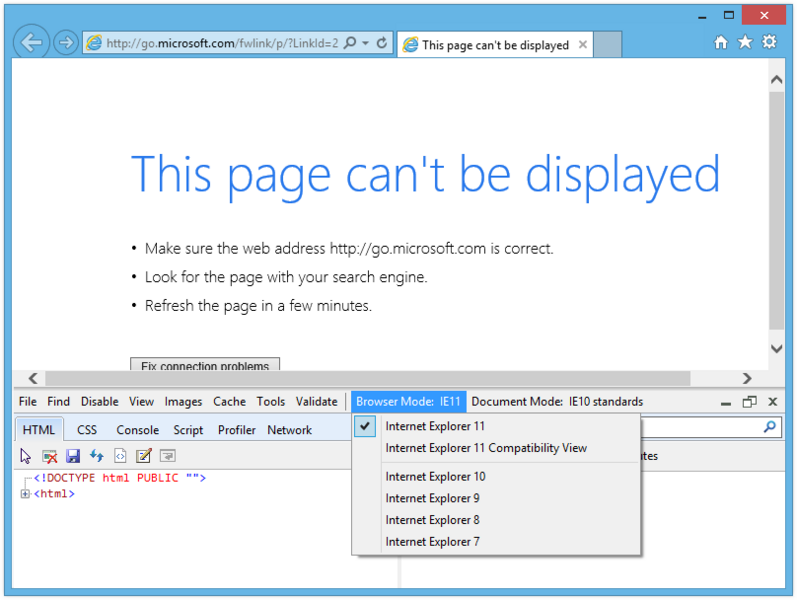Screen dimensions: 797x600
Task: Click the refresh DOM blue arrows icon
Action: pos(96,456)
